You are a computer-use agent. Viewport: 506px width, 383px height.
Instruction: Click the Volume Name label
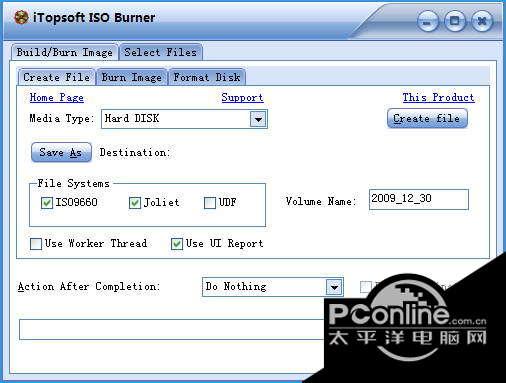[x=321, y=201]
